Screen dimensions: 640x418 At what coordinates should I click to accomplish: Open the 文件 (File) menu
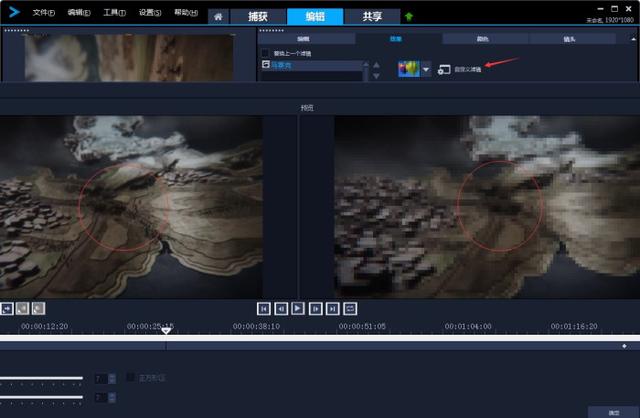click(44, 13)
